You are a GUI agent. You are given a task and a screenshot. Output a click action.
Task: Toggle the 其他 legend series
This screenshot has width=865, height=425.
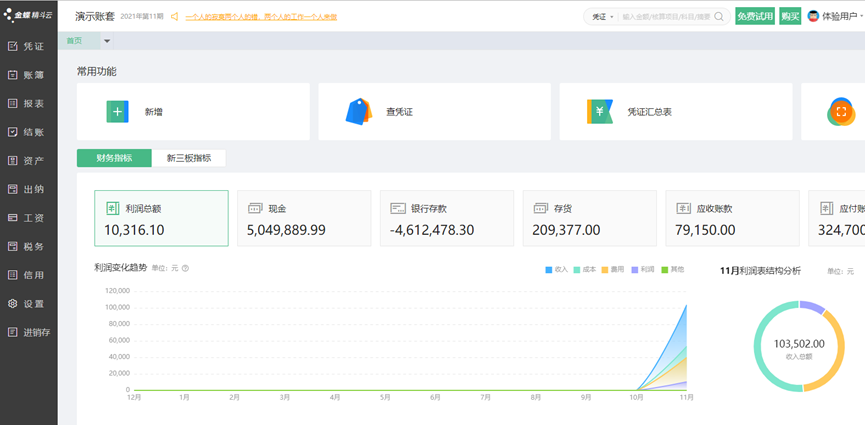pyautogui.click(x=672, y=269)
